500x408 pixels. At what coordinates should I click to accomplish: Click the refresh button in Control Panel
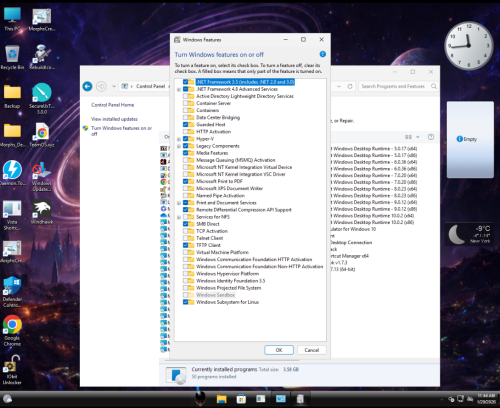(350, 86)
